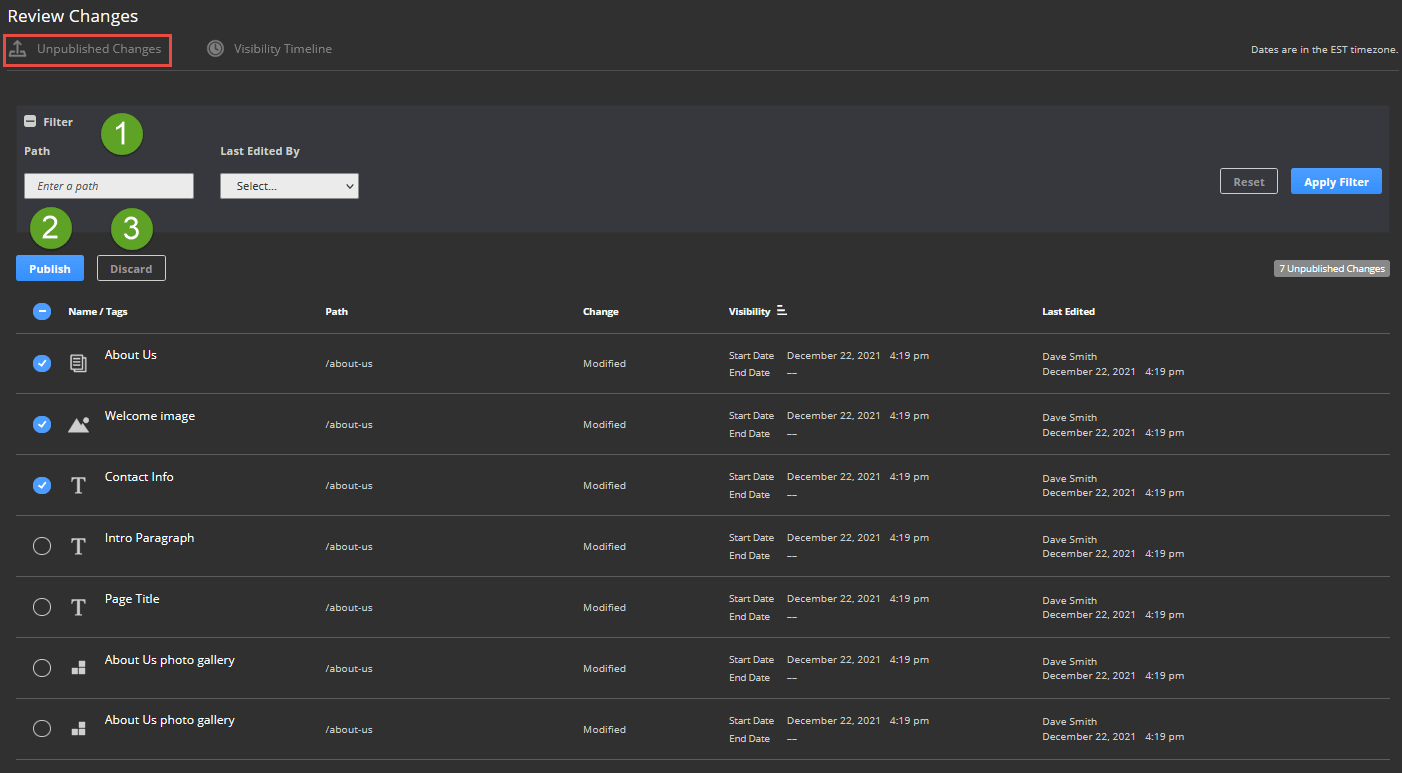This screenshot has height=773, width=1402.
Task: Click the Visibility column sort icon
Action: tap(782, 311)
